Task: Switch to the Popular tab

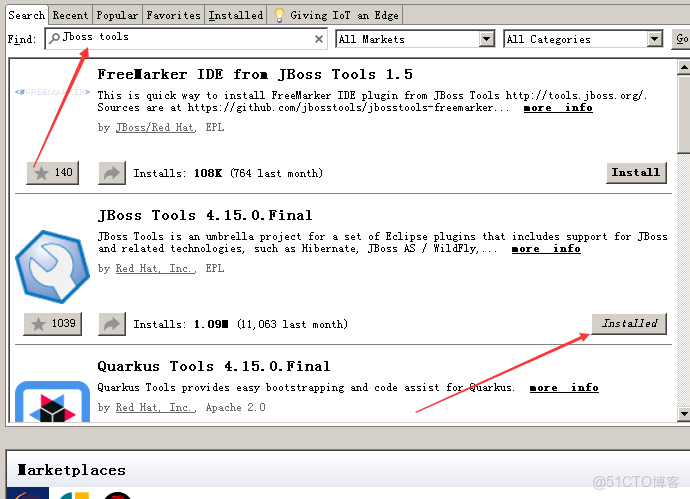Action: click(117, 15)
